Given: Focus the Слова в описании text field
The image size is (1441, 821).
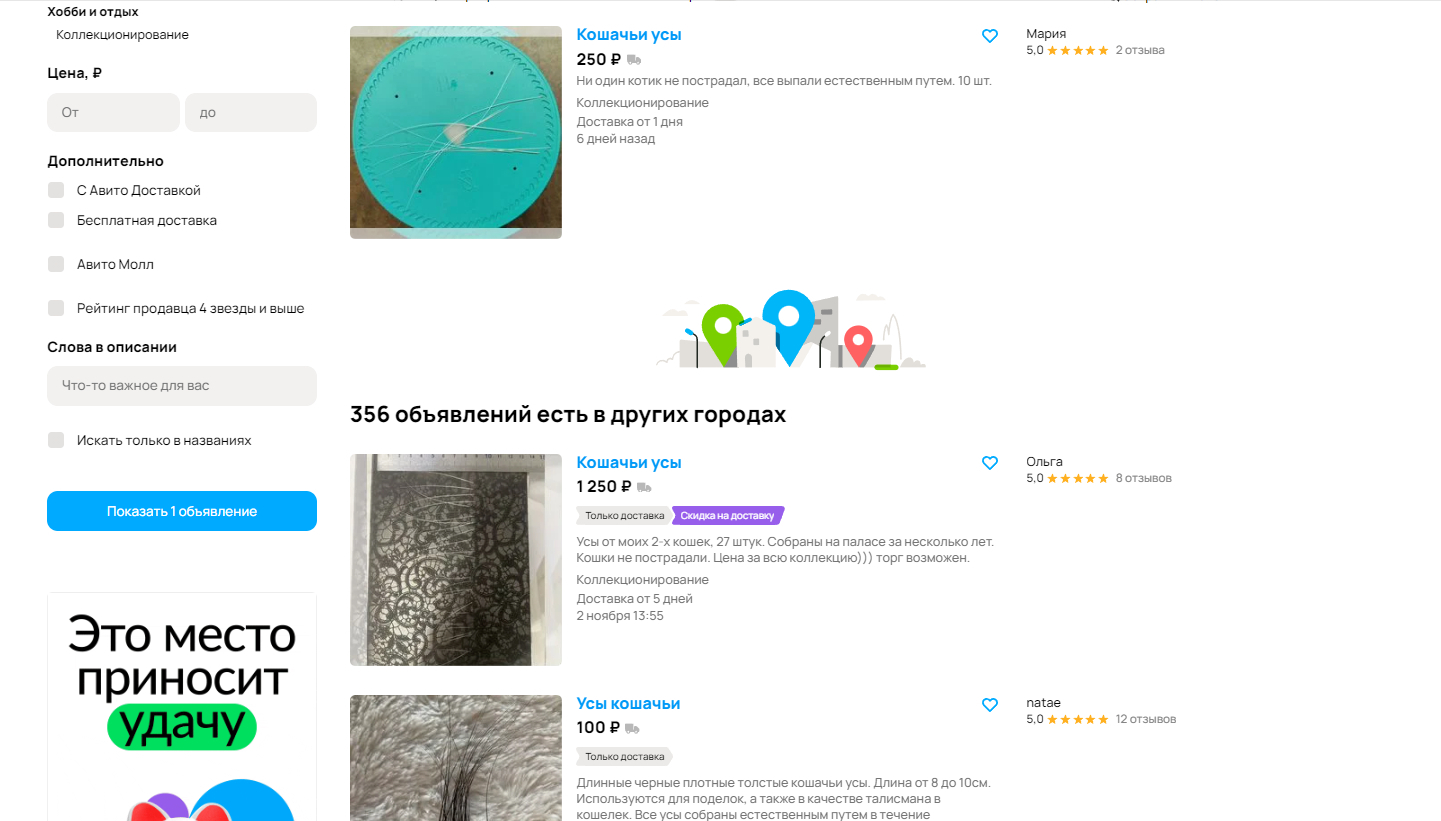Looking at the screenshot, I should 182,386.
